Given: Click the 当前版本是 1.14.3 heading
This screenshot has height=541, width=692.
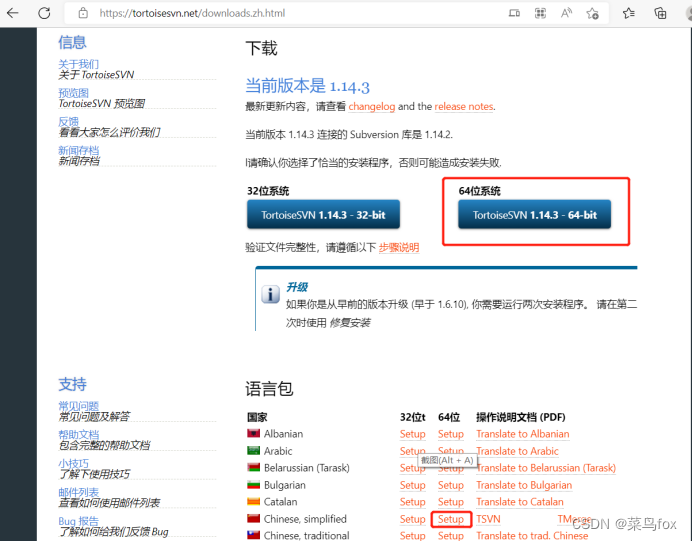Looking at the screenshot, I should (308, 86).
